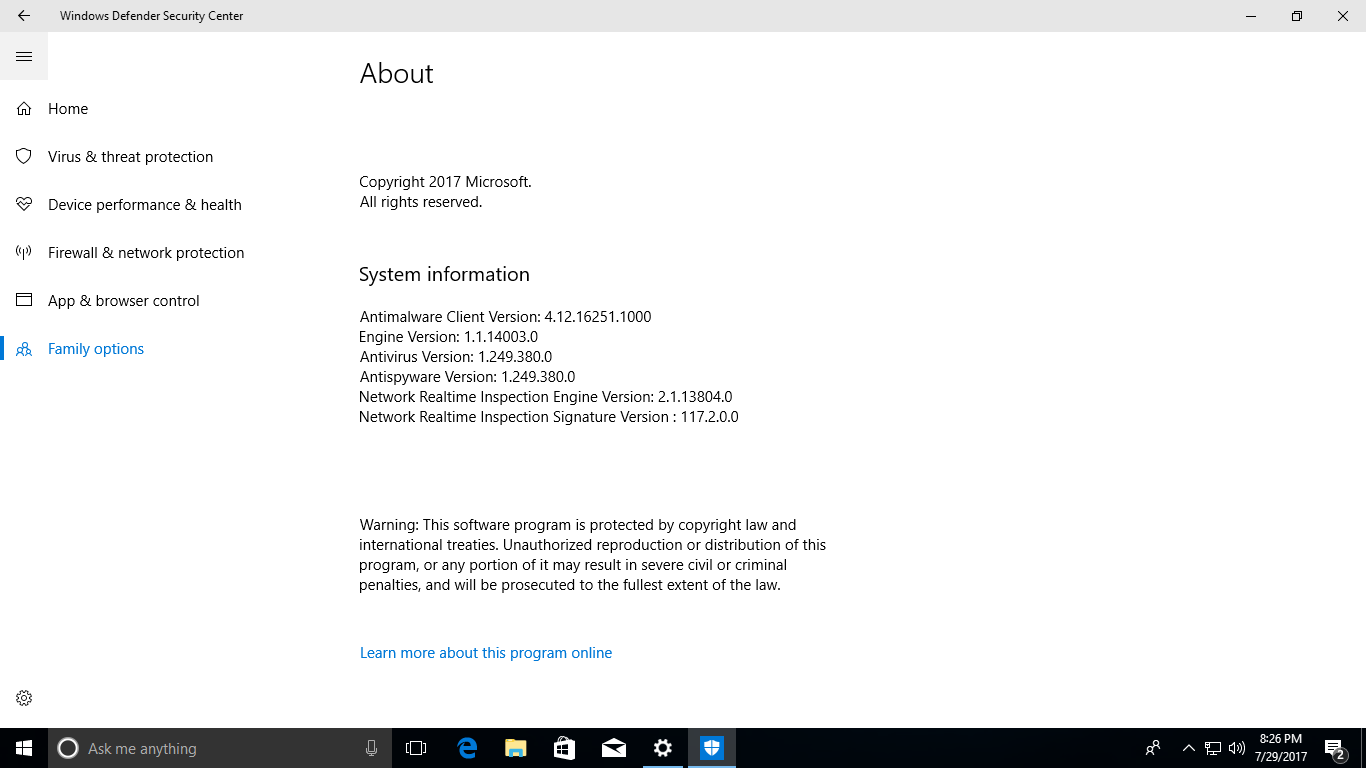Select Family options in sidebar
The height and width of the screenshot is (768, 1366).
click(96, 349)
